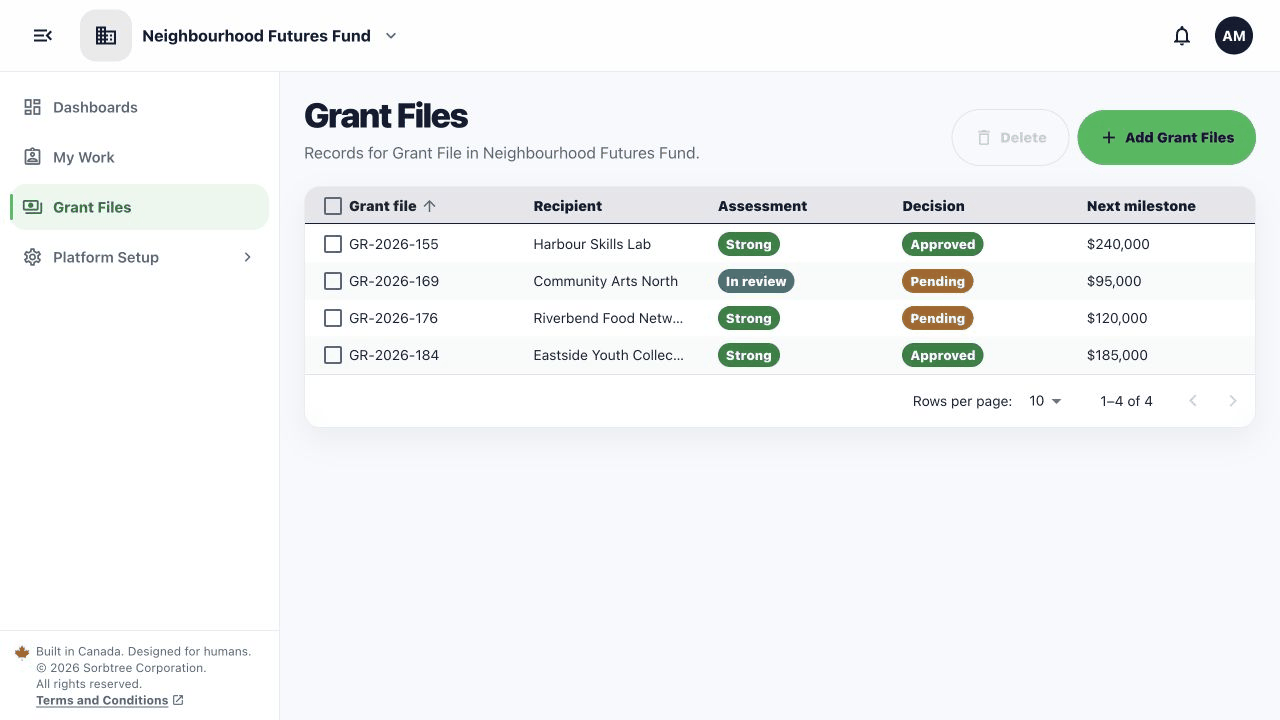Select Grant Files in the sidebar
Image resolution: width=1280 pixels, height=720 pixels.
pos(140,207)
